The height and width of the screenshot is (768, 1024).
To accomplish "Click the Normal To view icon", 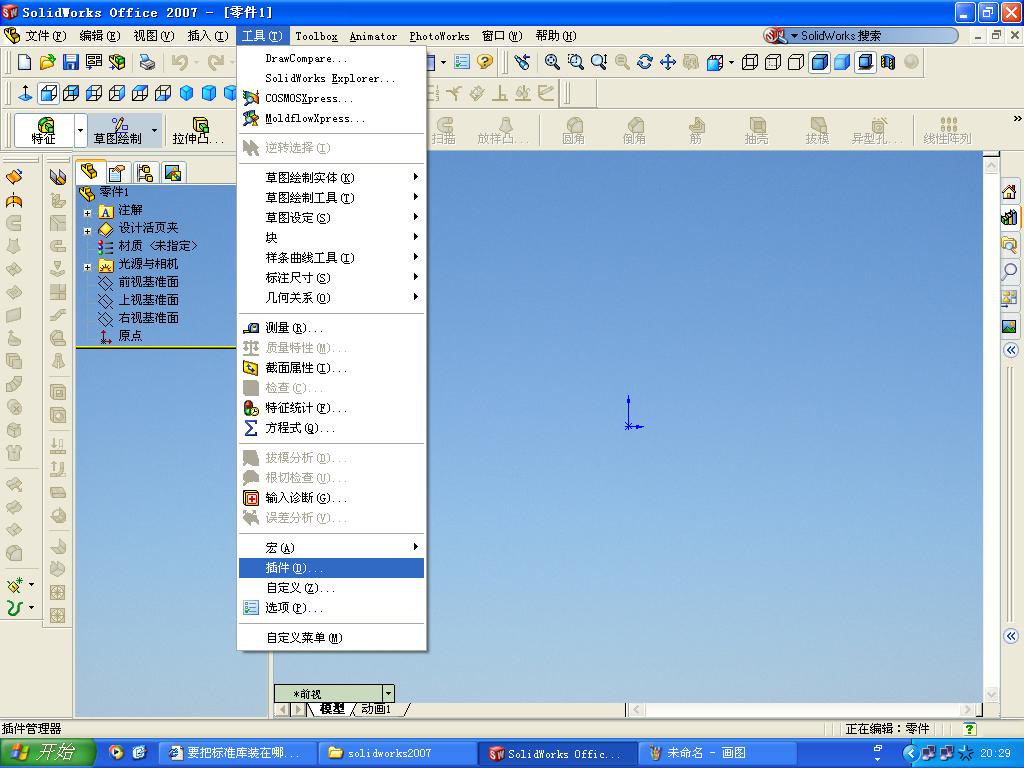I will pyautogui.click(x=25, y=93).
